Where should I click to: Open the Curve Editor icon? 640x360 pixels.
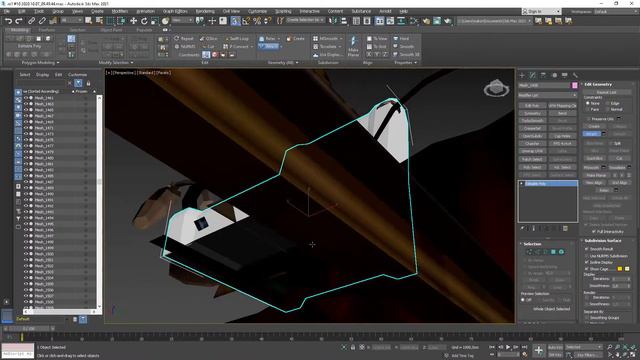pyautogui.click(x=390, y=20)
